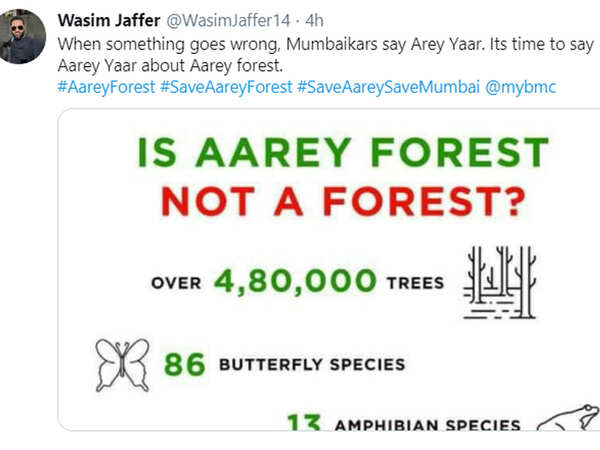Open the #AareyForest hashtag
This screenshot has width=600, height=450.
105,87
